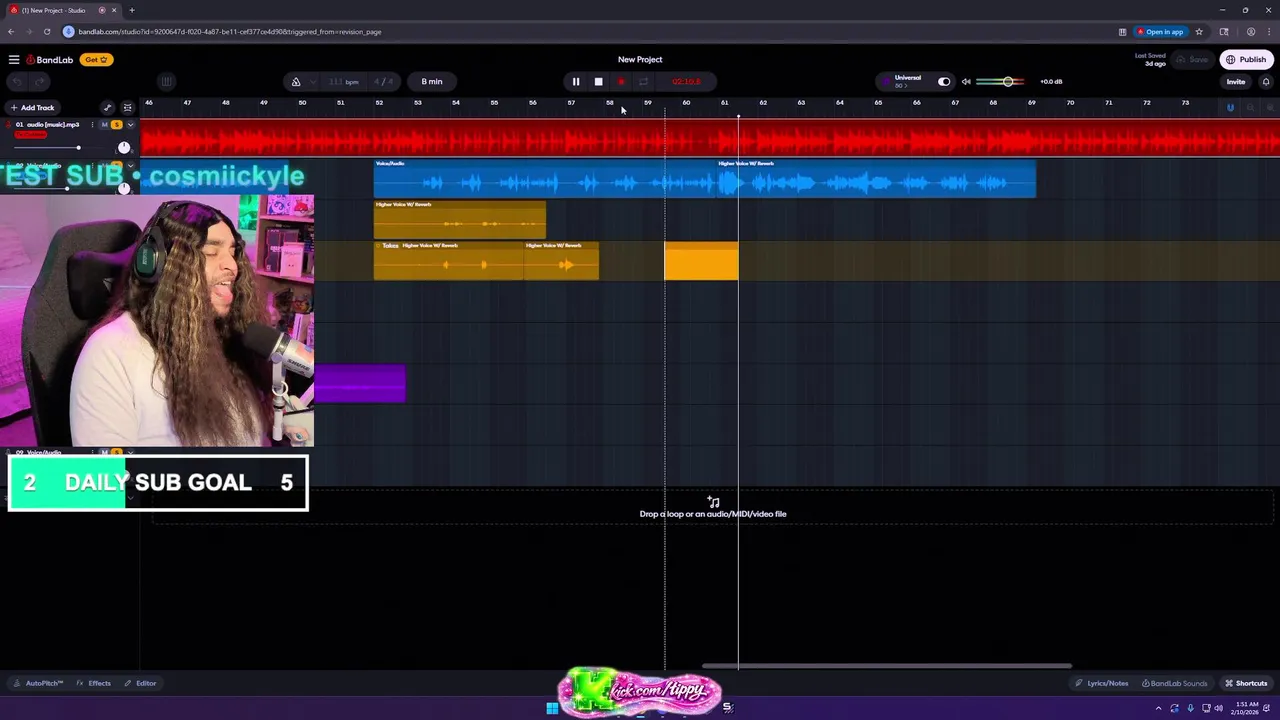Open the BandLab hamburger menu
This screenshot has height=720, width=1280.
[13, 60]
